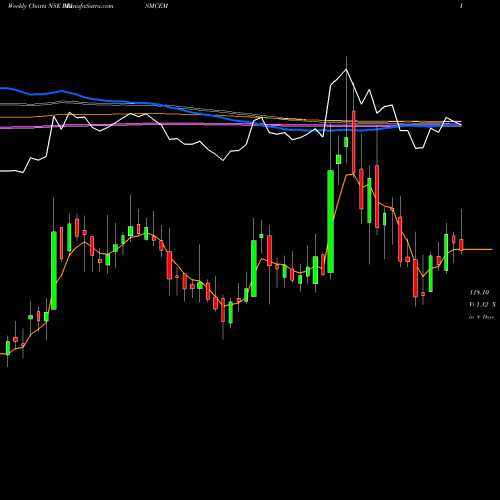The image size is (500, 500).
Task: Click the 'in 4 Days' label
Action: coord(481,317)
